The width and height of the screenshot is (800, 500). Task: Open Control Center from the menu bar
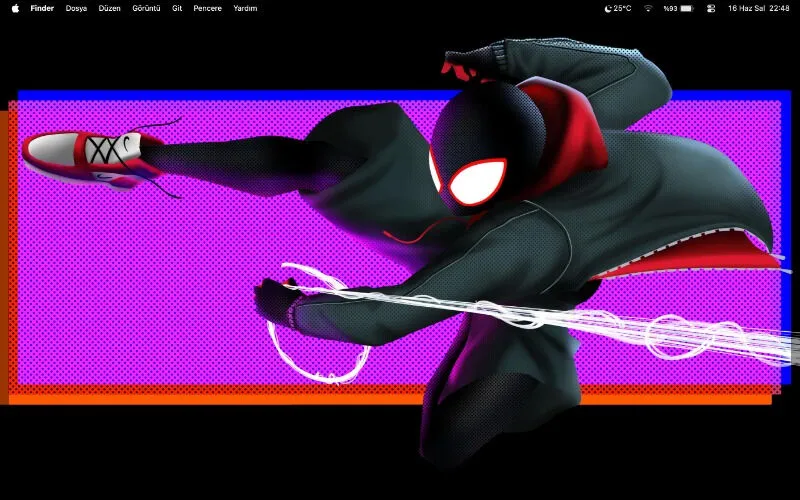pyautogui.click(x=711, y=8)
